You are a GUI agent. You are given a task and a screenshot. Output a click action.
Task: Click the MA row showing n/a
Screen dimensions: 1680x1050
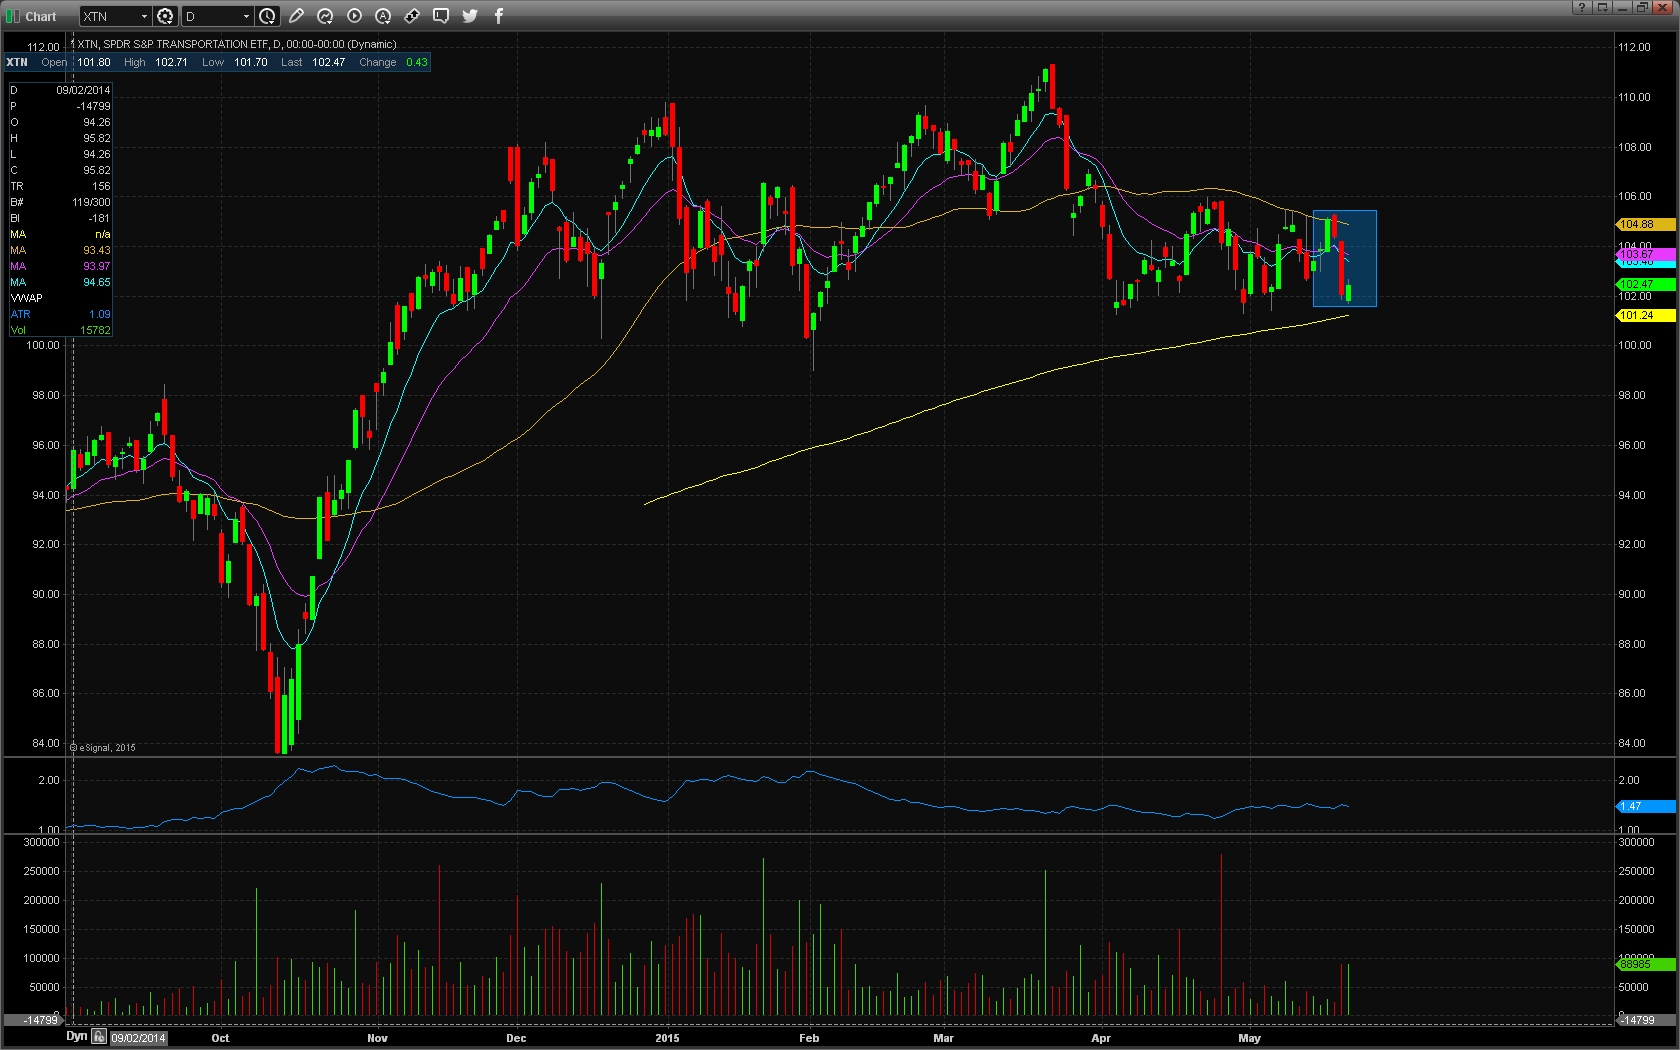click(60, 234)
